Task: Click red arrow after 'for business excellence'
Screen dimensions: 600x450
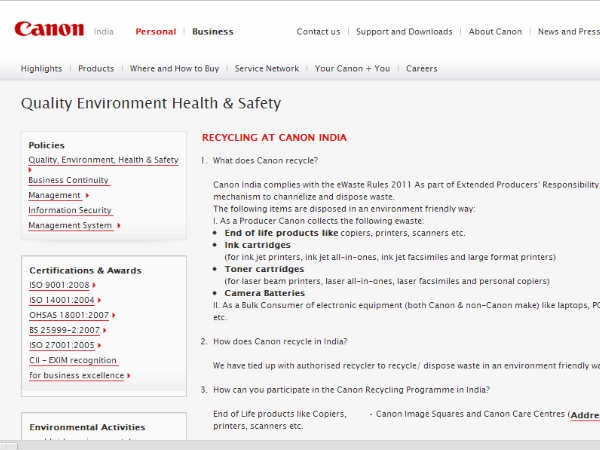Action: (x=129, y=376)
